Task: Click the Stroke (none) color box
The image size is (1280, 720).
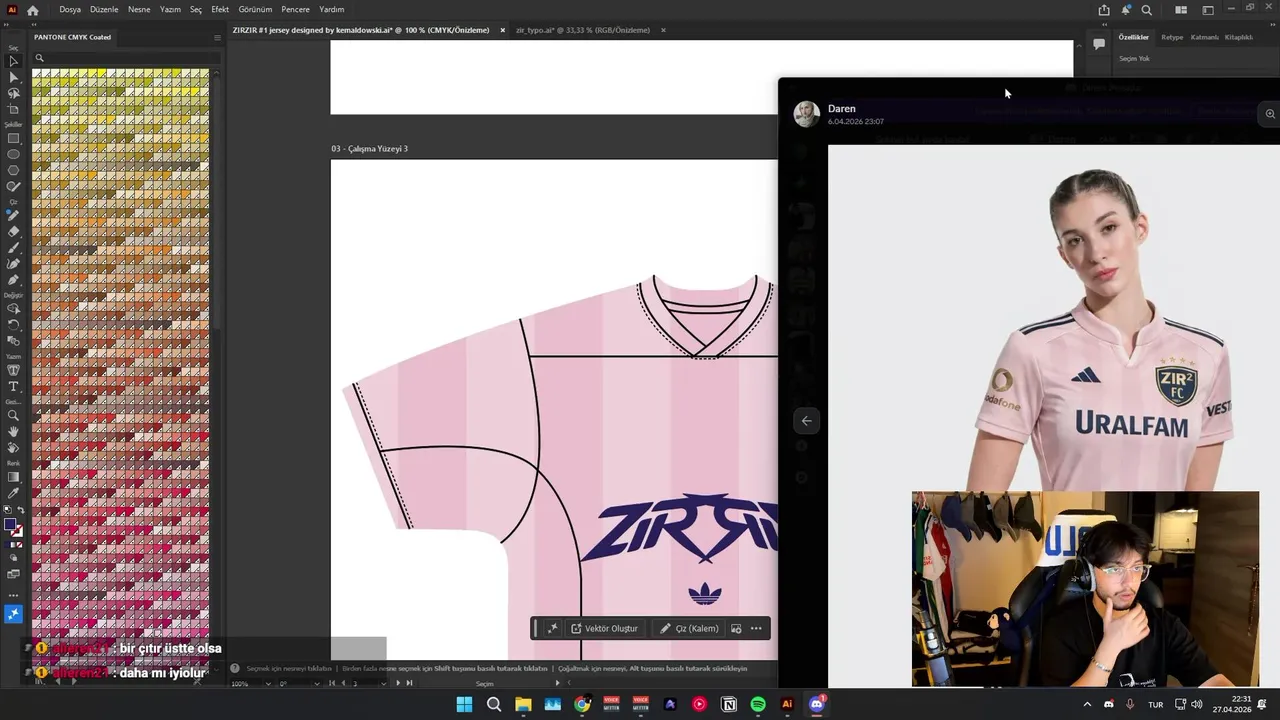Action: pyautogui.click(x=17, y=531)
